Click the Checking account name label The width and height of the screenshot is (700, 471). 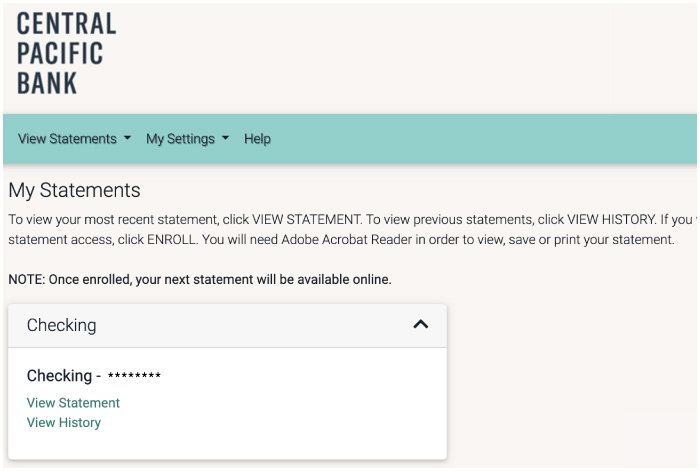tap(59, 376)
